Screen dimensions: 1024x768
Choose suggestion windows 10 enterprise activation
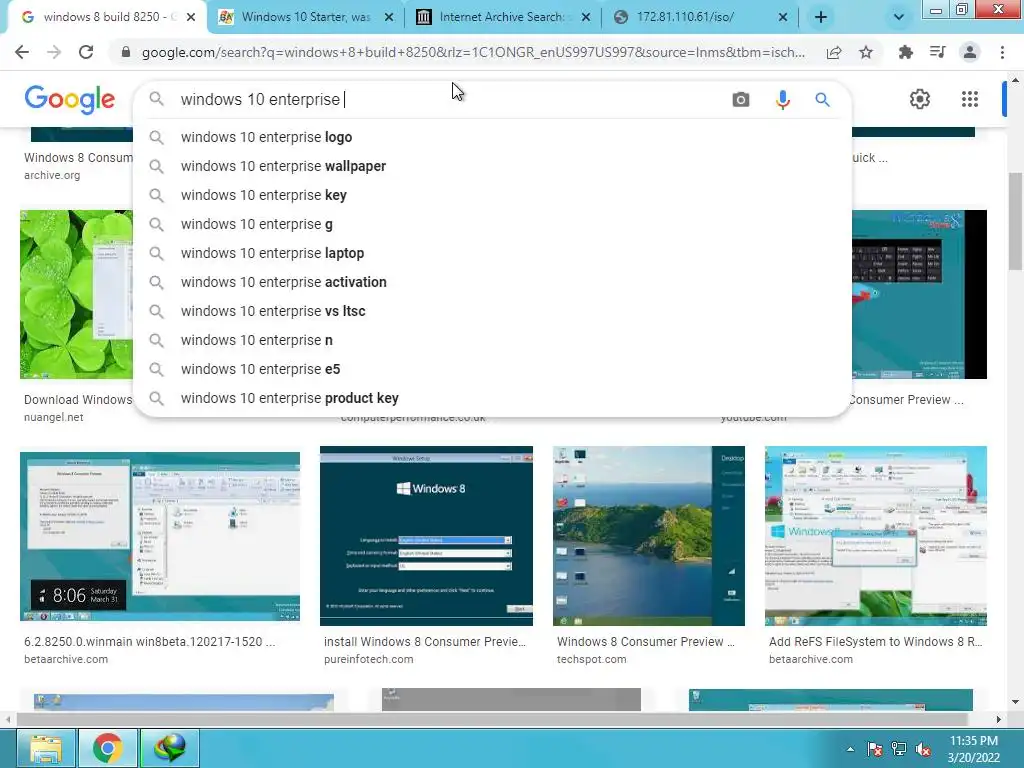pyautogui.click(x=492, y=282)
